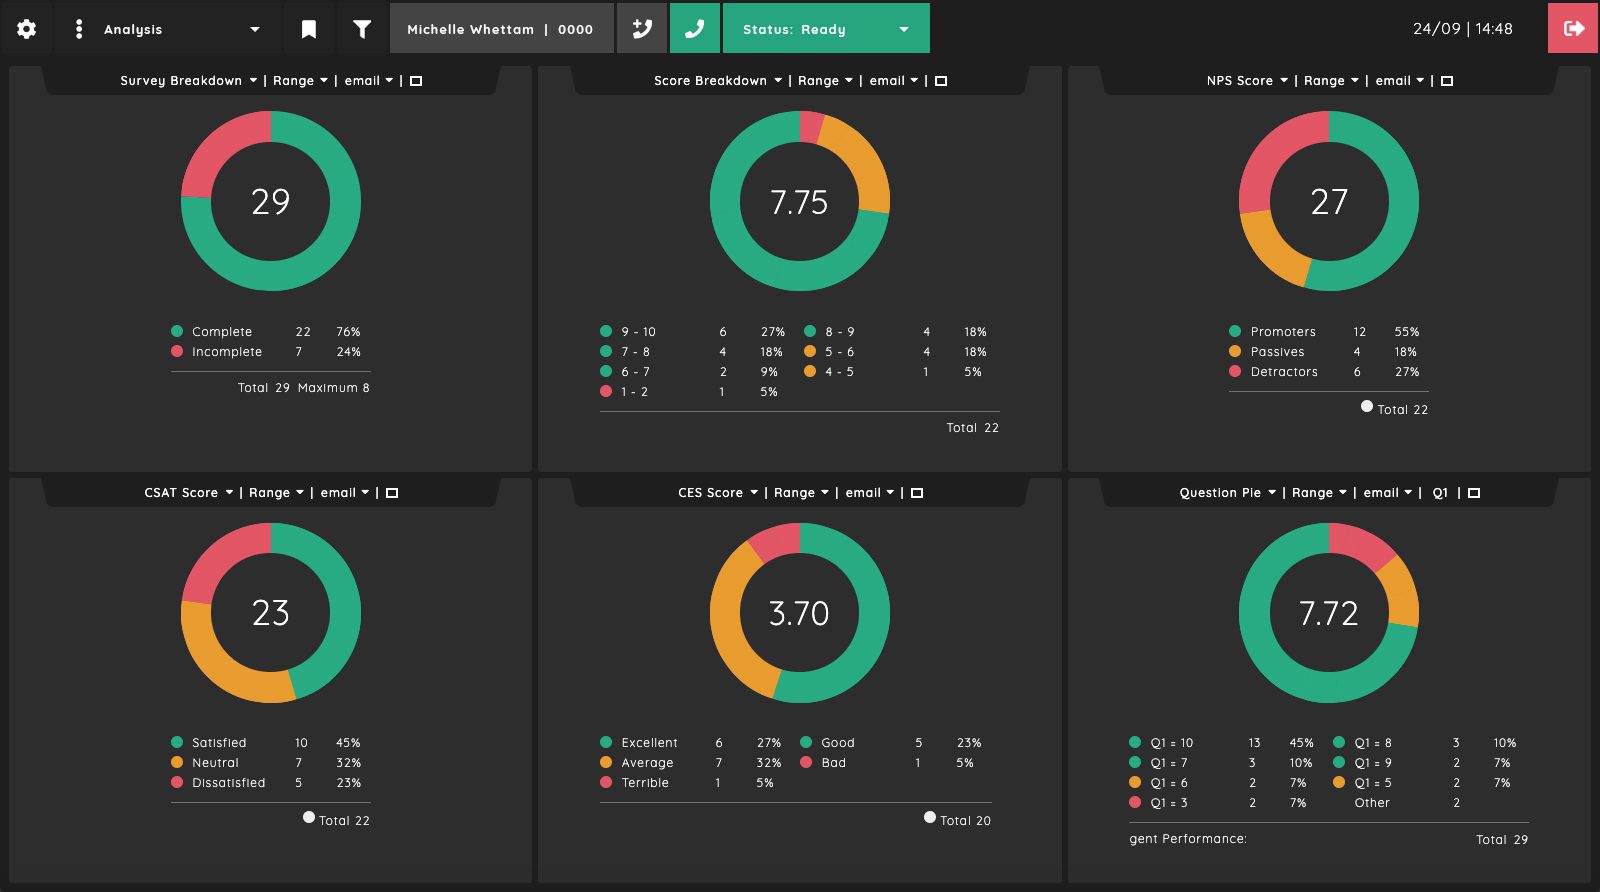This screenshot has height=892, width=1600.
Task: Click the bookmark icon in top bar
Action: [309, 29]
